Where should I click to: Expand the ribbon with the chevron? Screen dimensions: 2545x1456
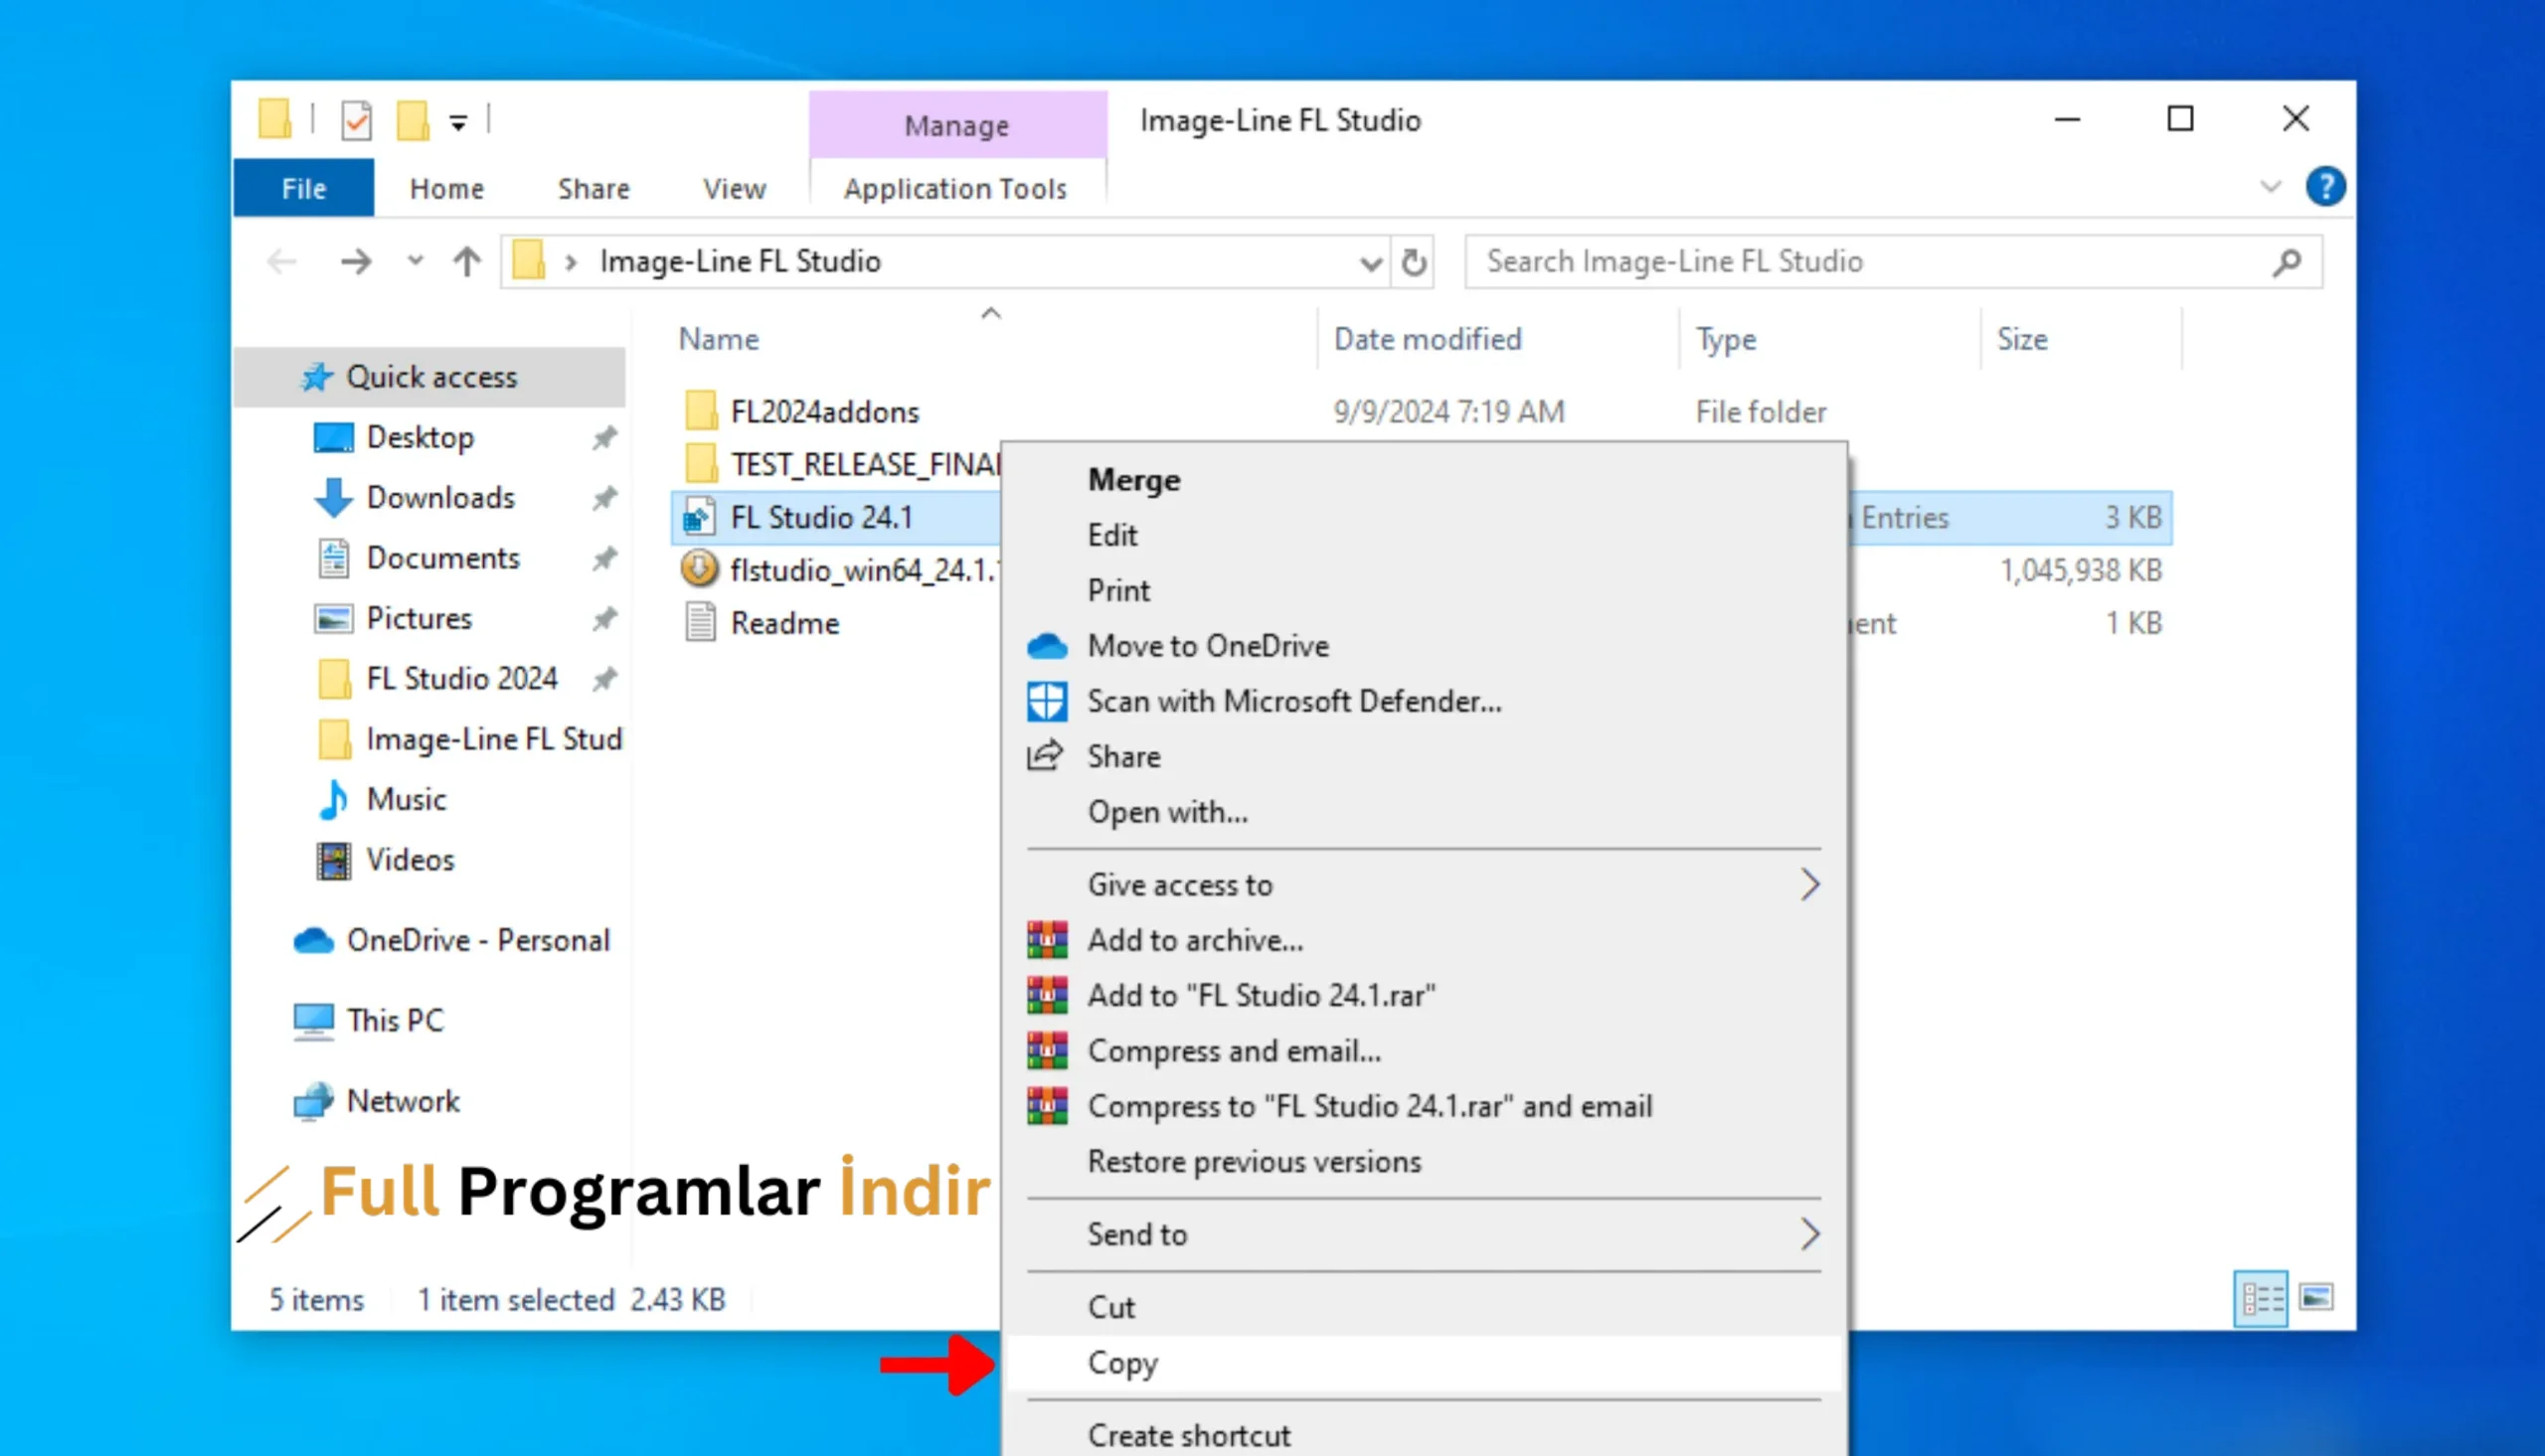click(x=2270, y=187)
